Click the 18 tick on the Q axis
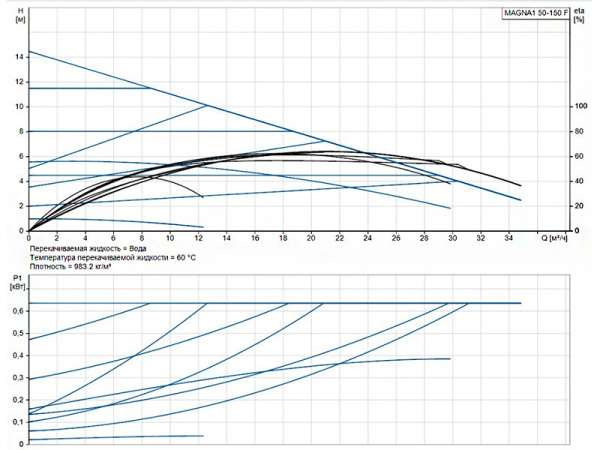600x450 pixels. point(283,239)
